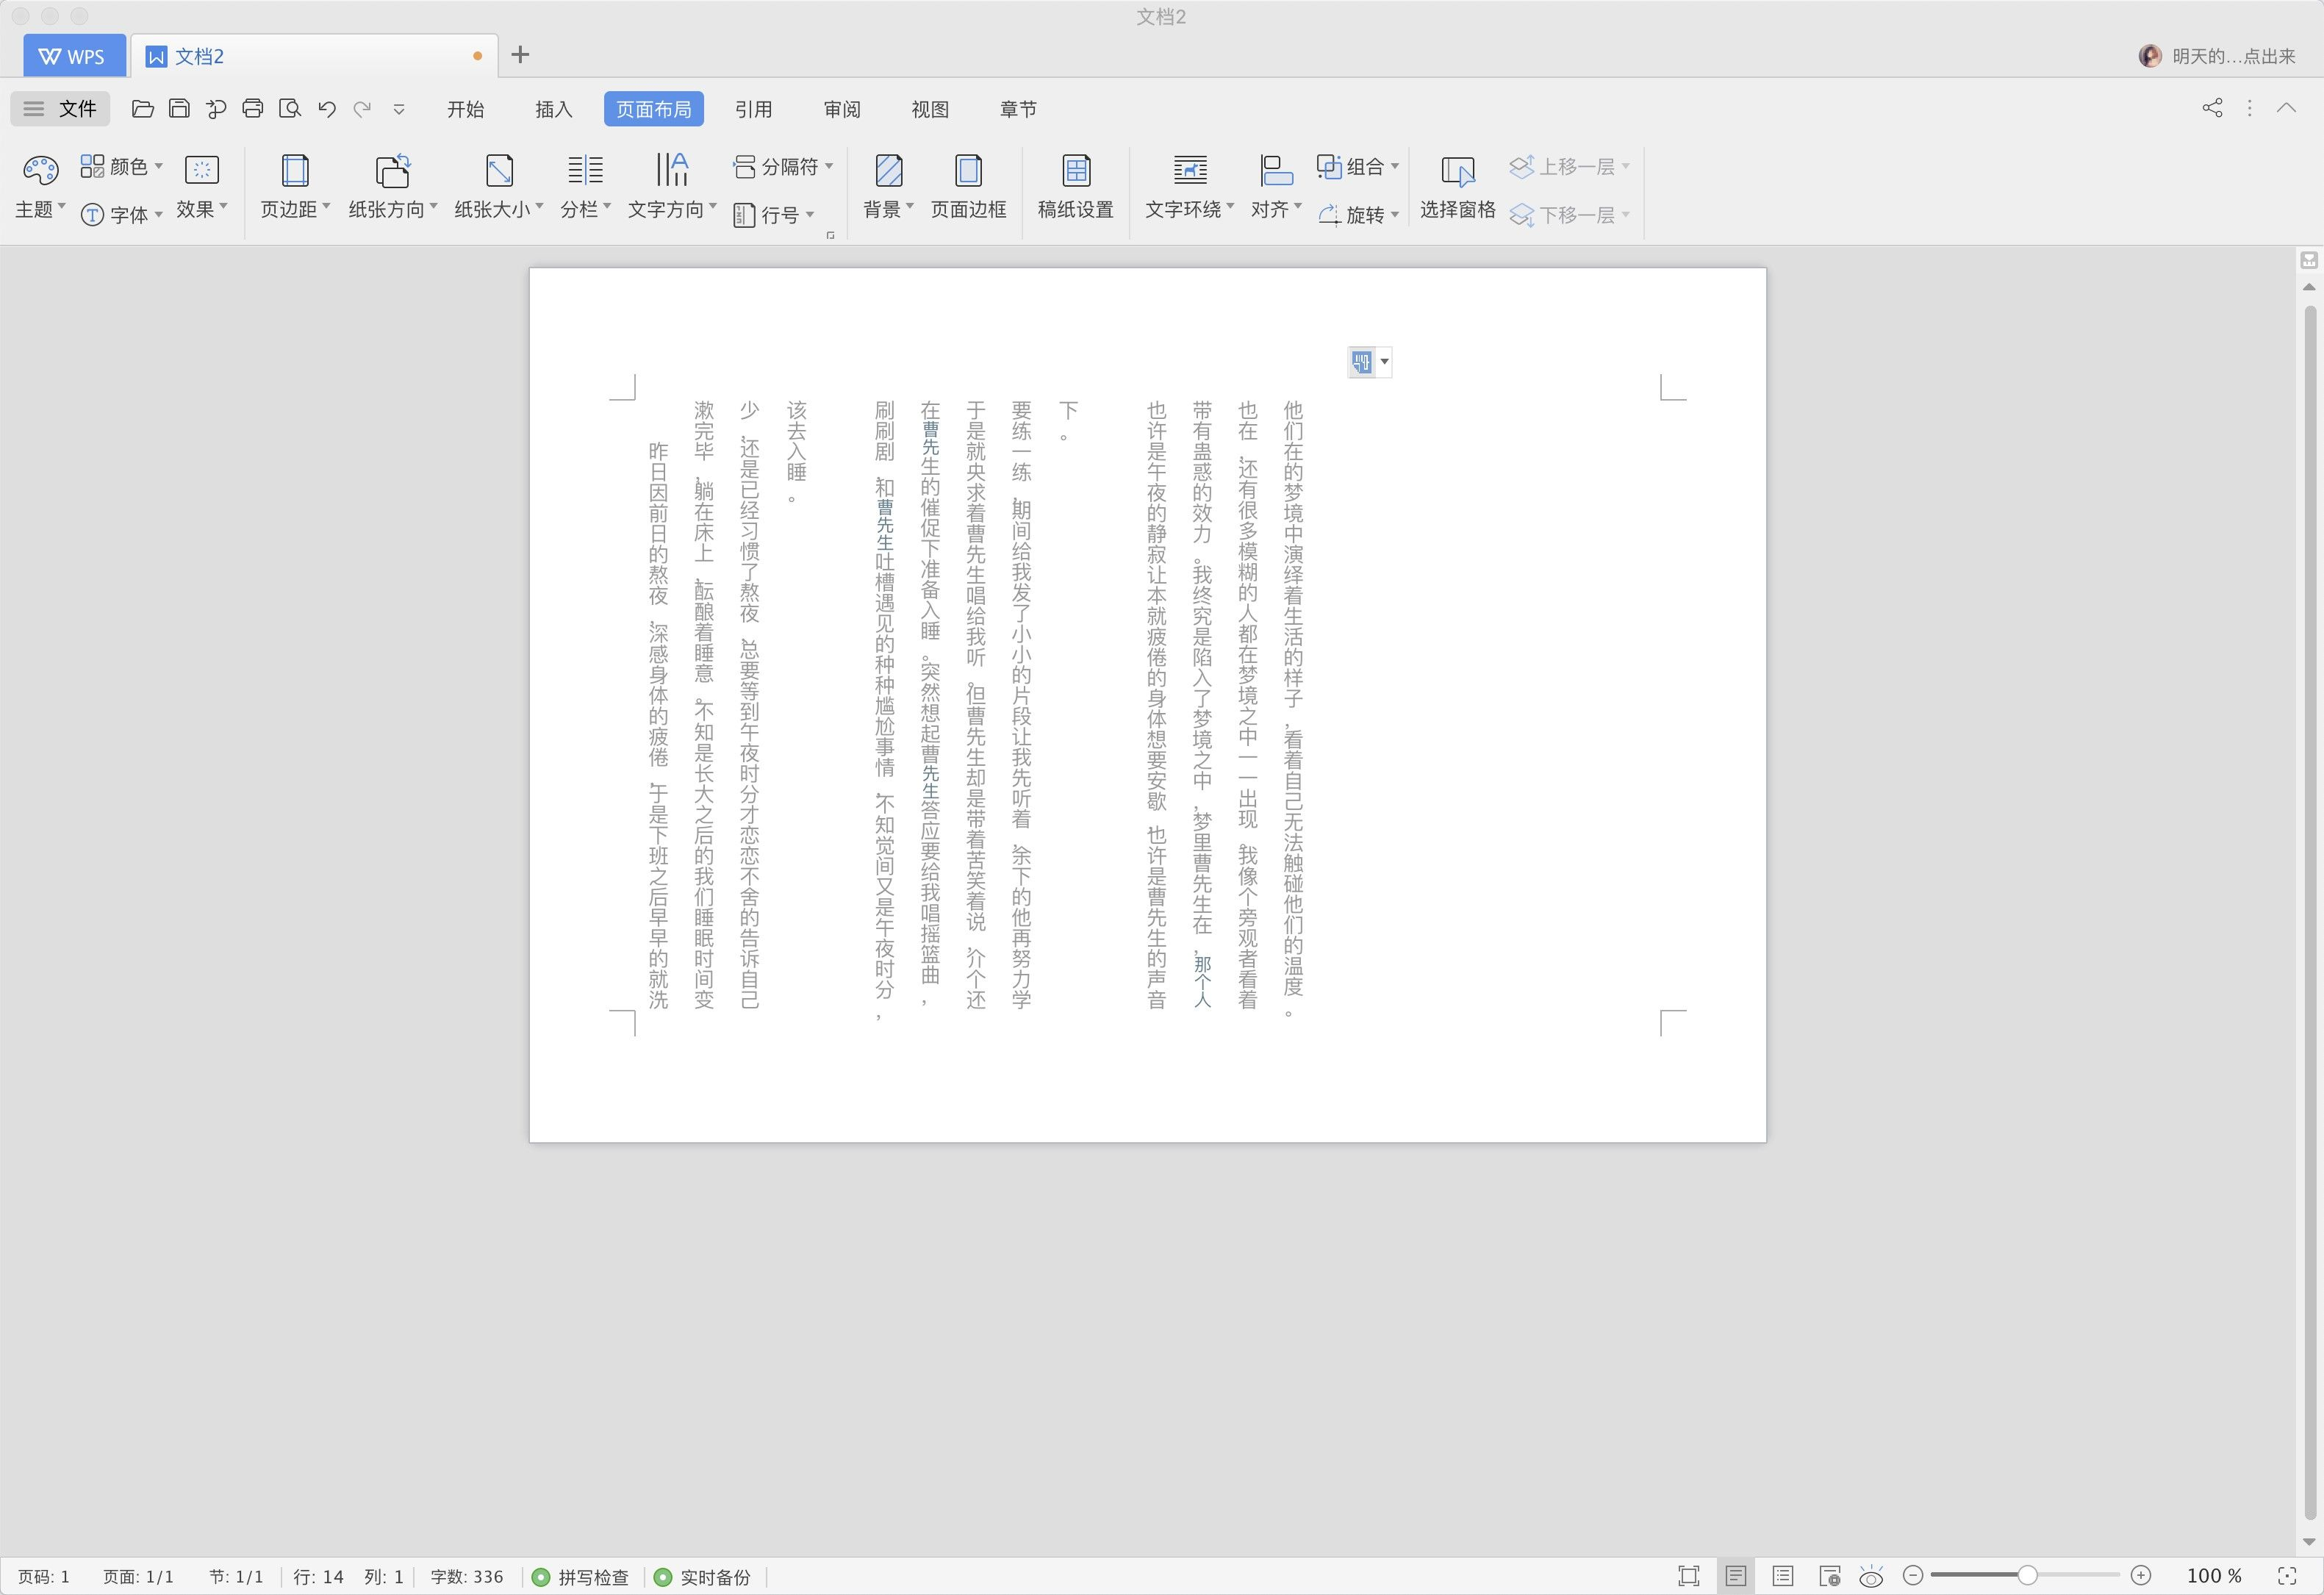Click the new tab plus button
Image resolution: width=2324 pixels, height=1595 pixels.
pyautogui.click(x=520, y=55)
